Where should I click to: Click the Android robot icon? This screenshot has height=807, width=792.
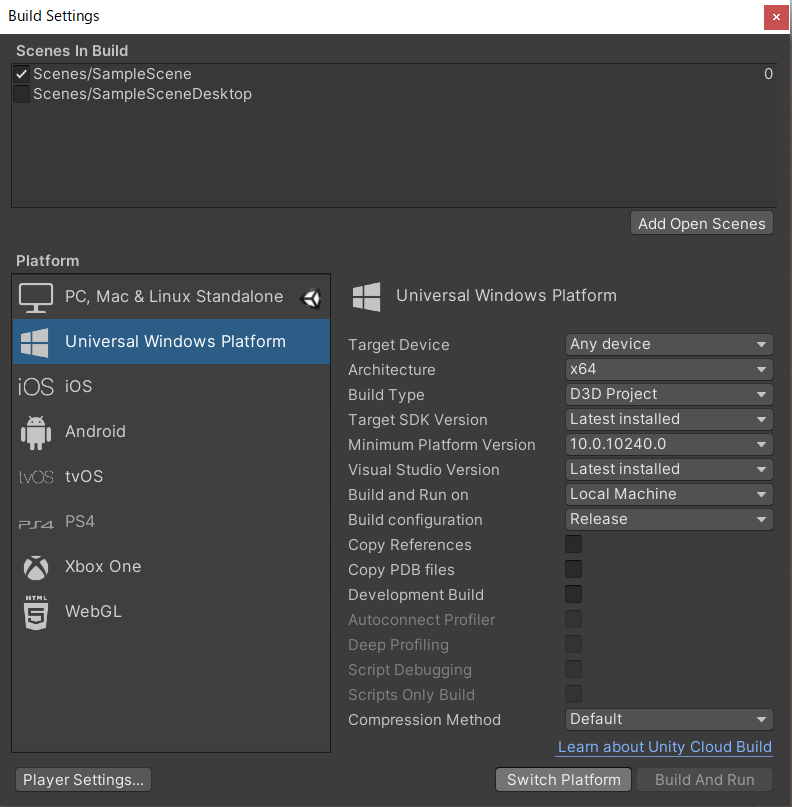[x=36, y=432]
